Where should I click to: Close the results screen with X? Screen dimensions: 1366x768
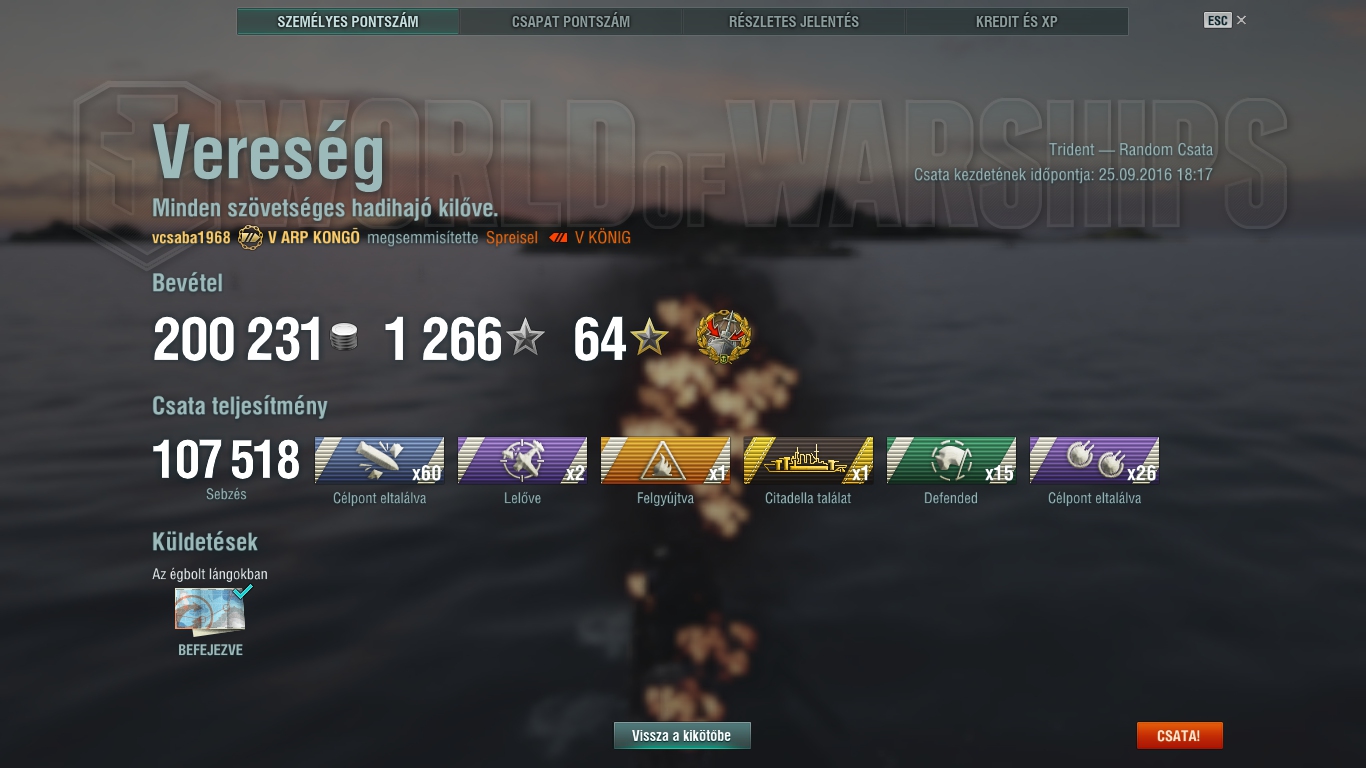point(1241,20)
